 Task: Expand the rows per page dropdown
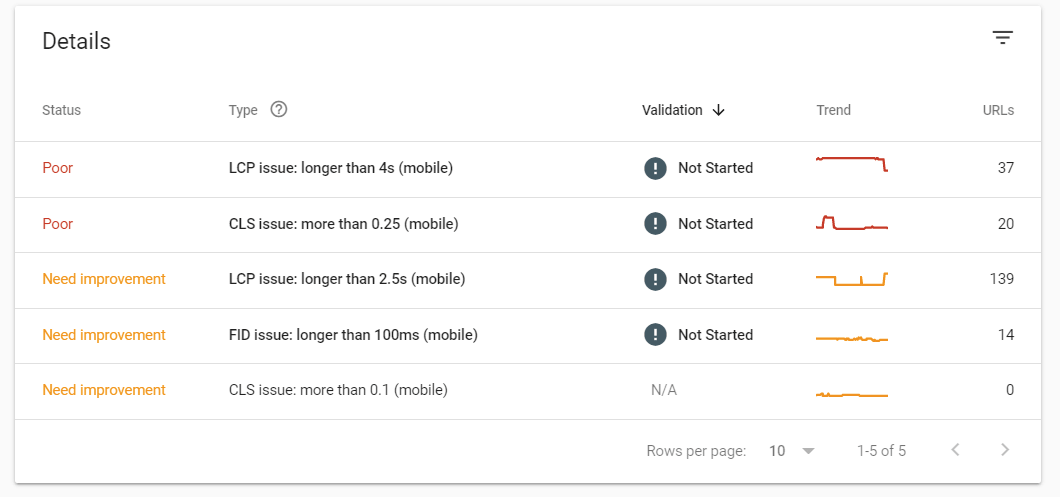click(792, 450)
